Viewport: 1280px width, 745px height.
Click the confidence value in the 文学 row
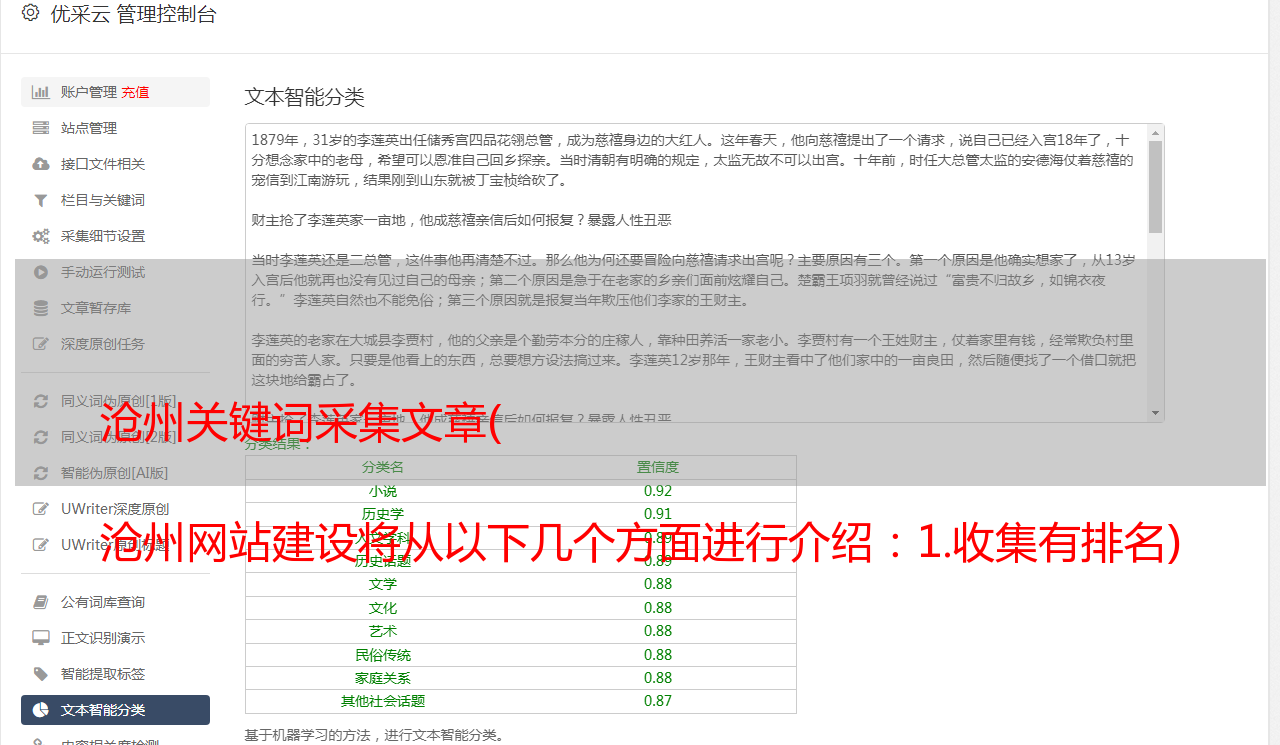pos(658,584)
